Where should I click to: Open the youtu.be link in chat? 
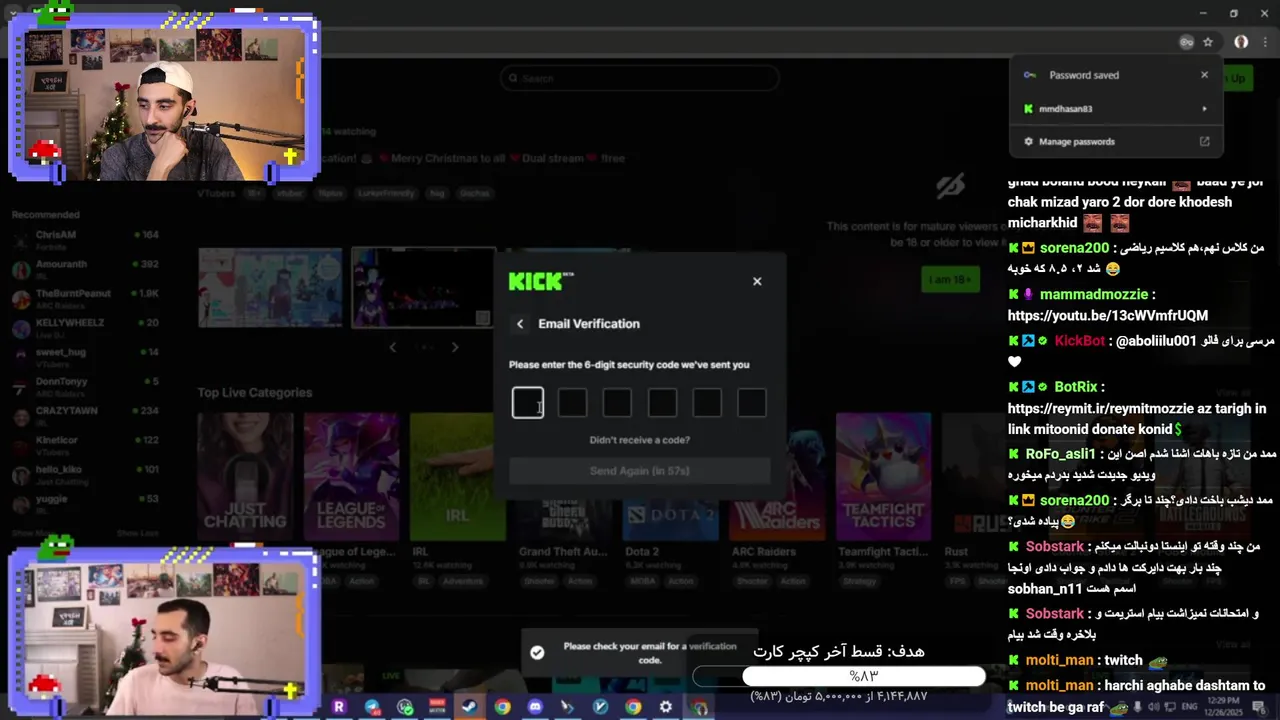(1107, 316)
